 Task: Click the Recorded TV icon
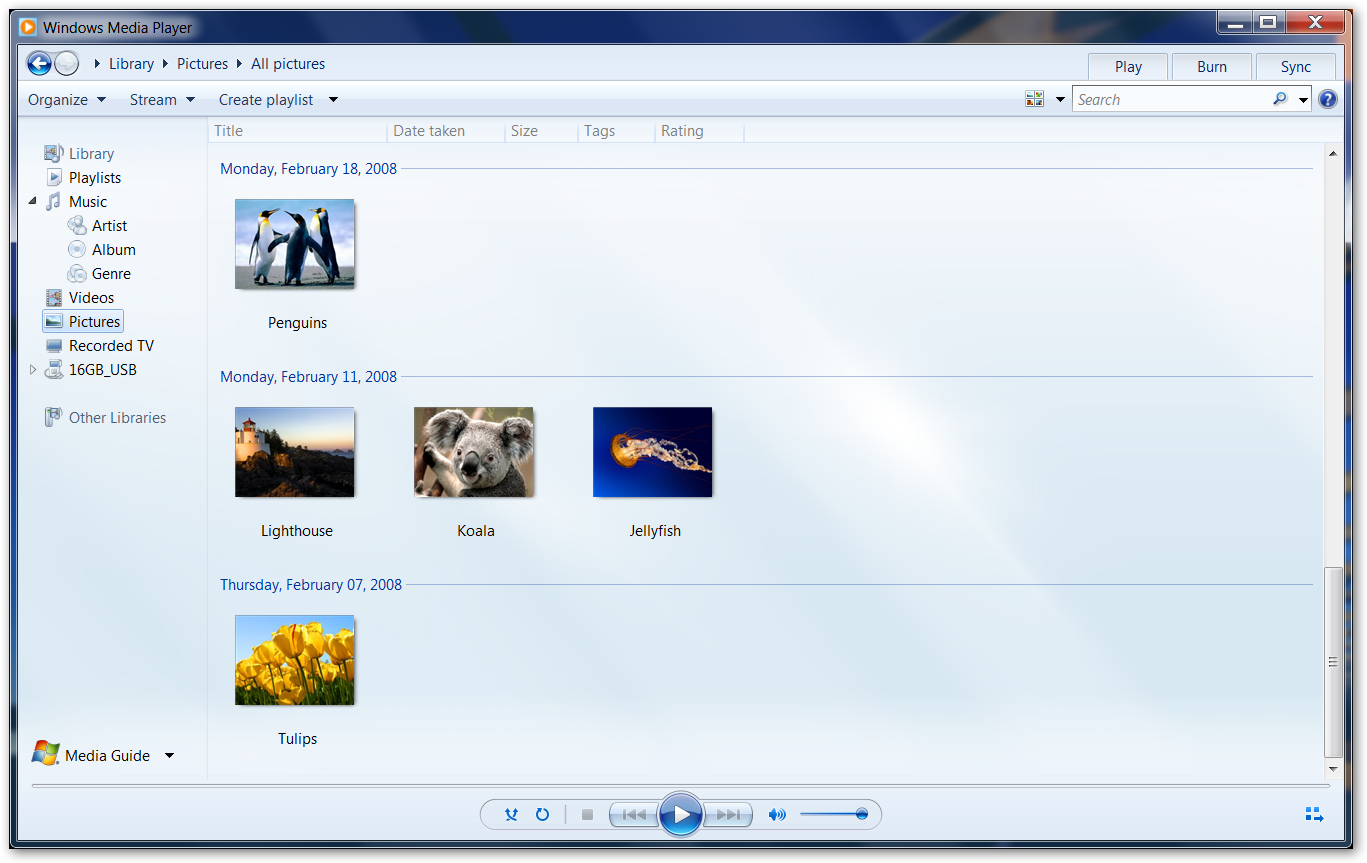click(x=54, y=346)
